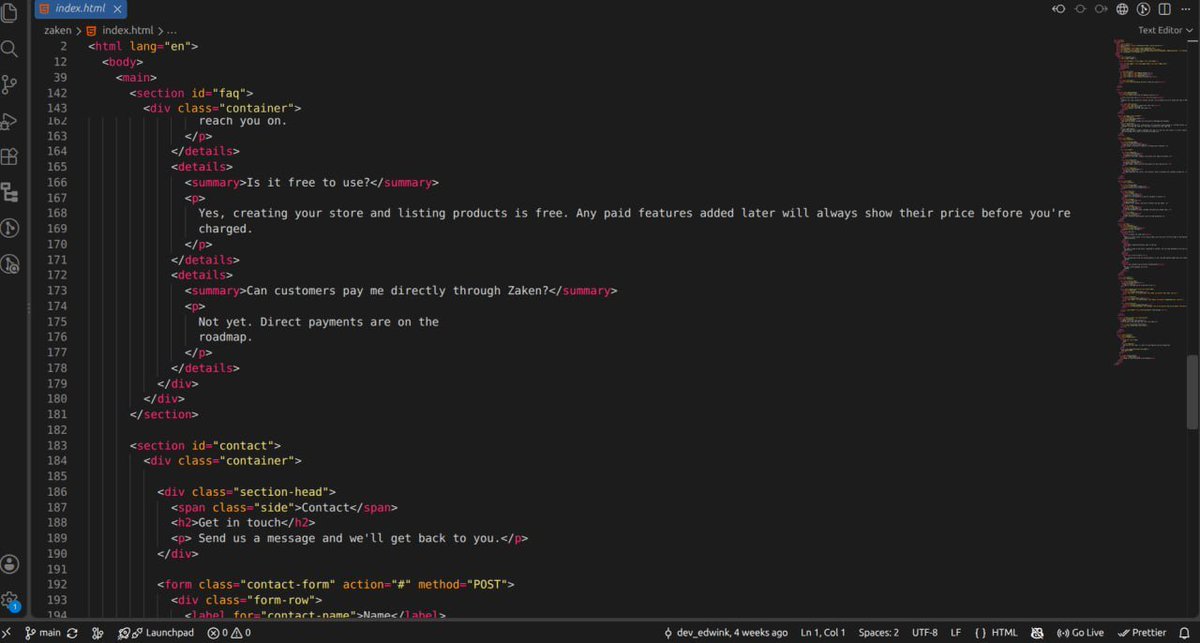Image resolution: width=1200 pixels, height=643 pixels.
Task: Click the dev_edwink blame annotation
Action: click(725, 633)
